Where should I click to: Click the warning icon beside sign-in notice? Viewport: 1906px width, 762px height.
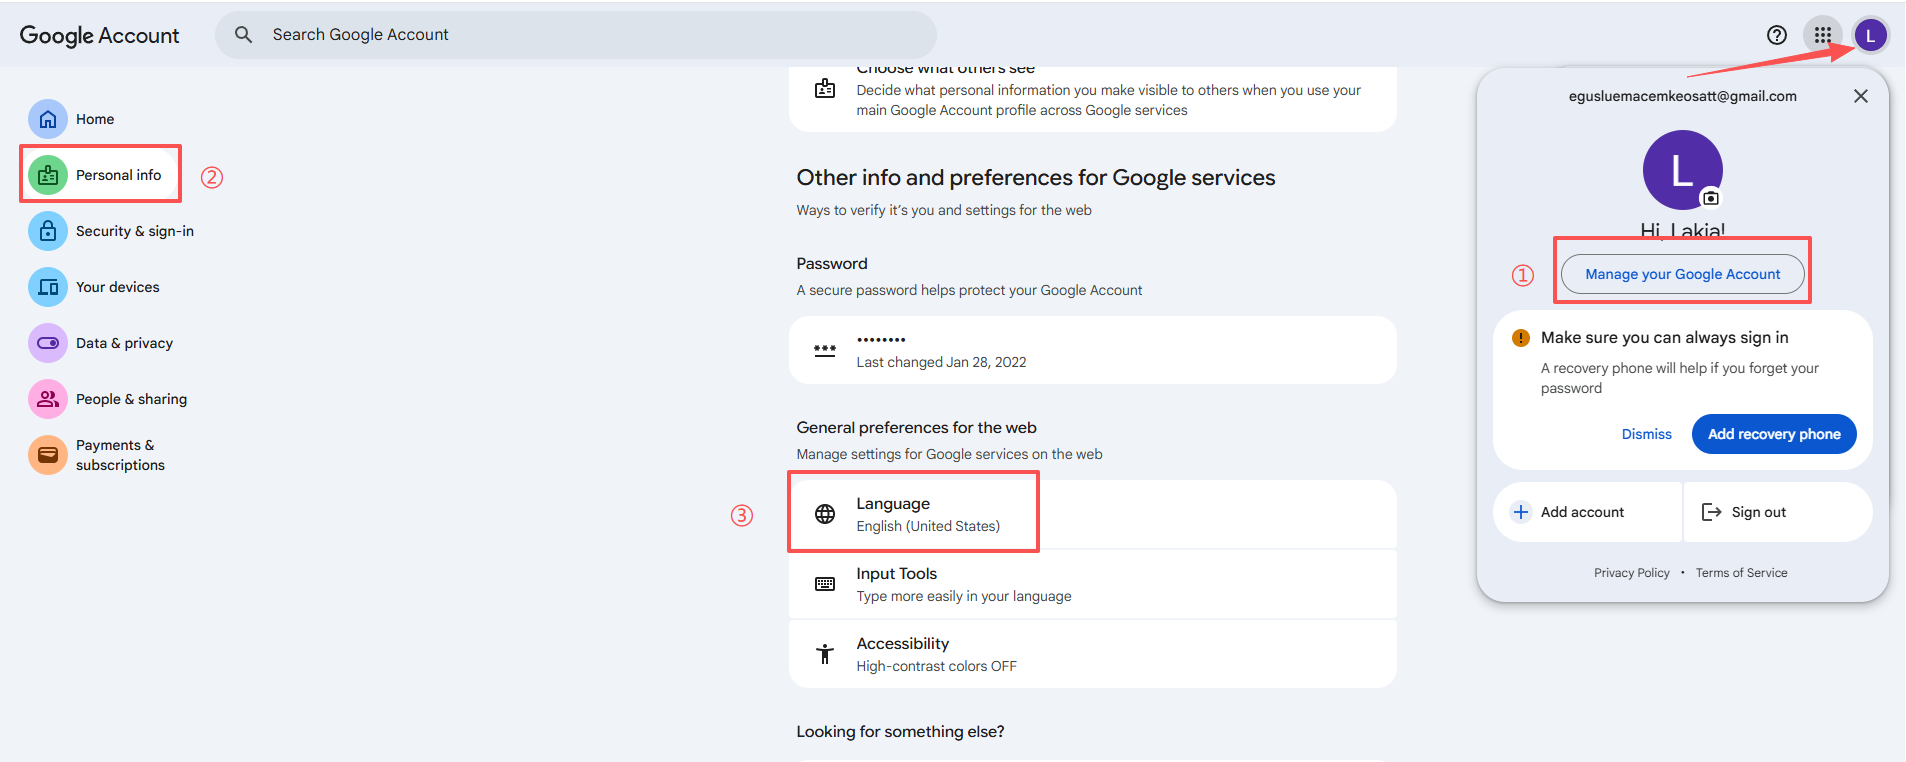(x=1521, y=338)
